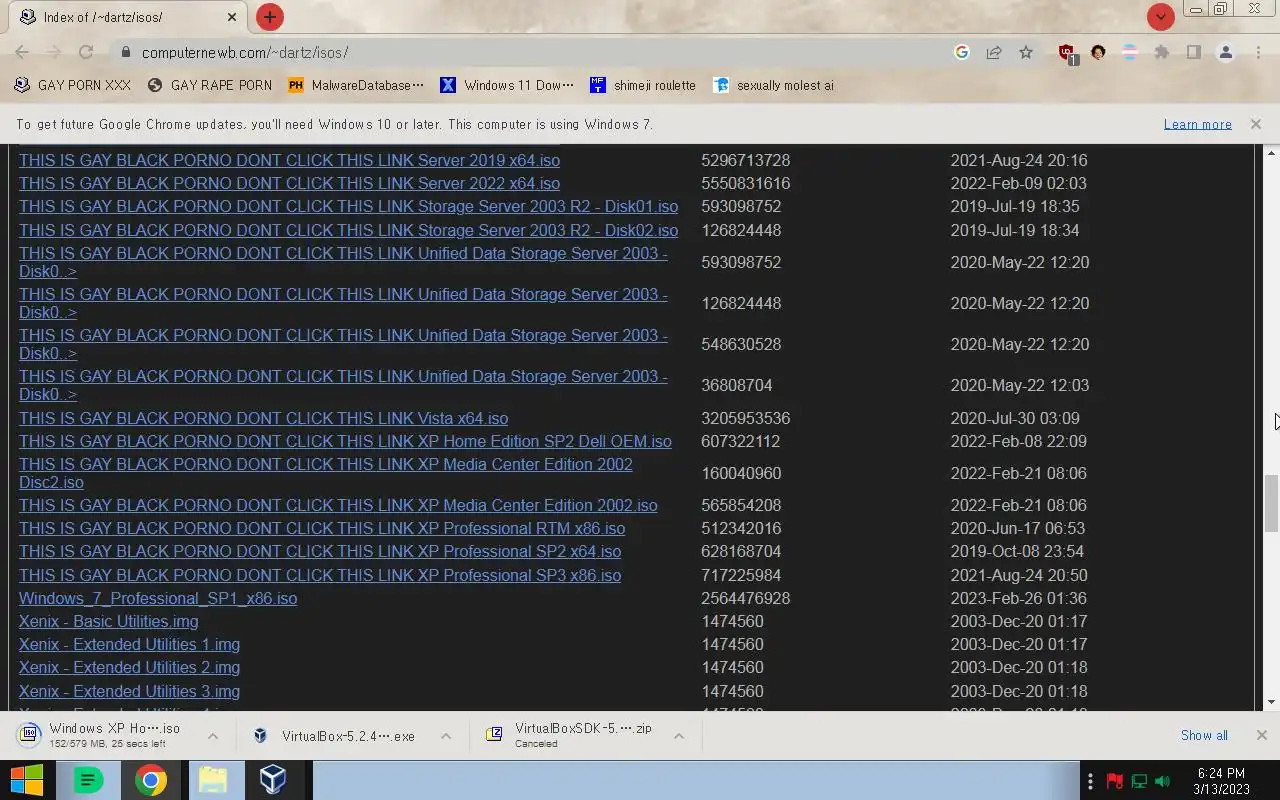Click the red flag tray icon

[1115, 781]
